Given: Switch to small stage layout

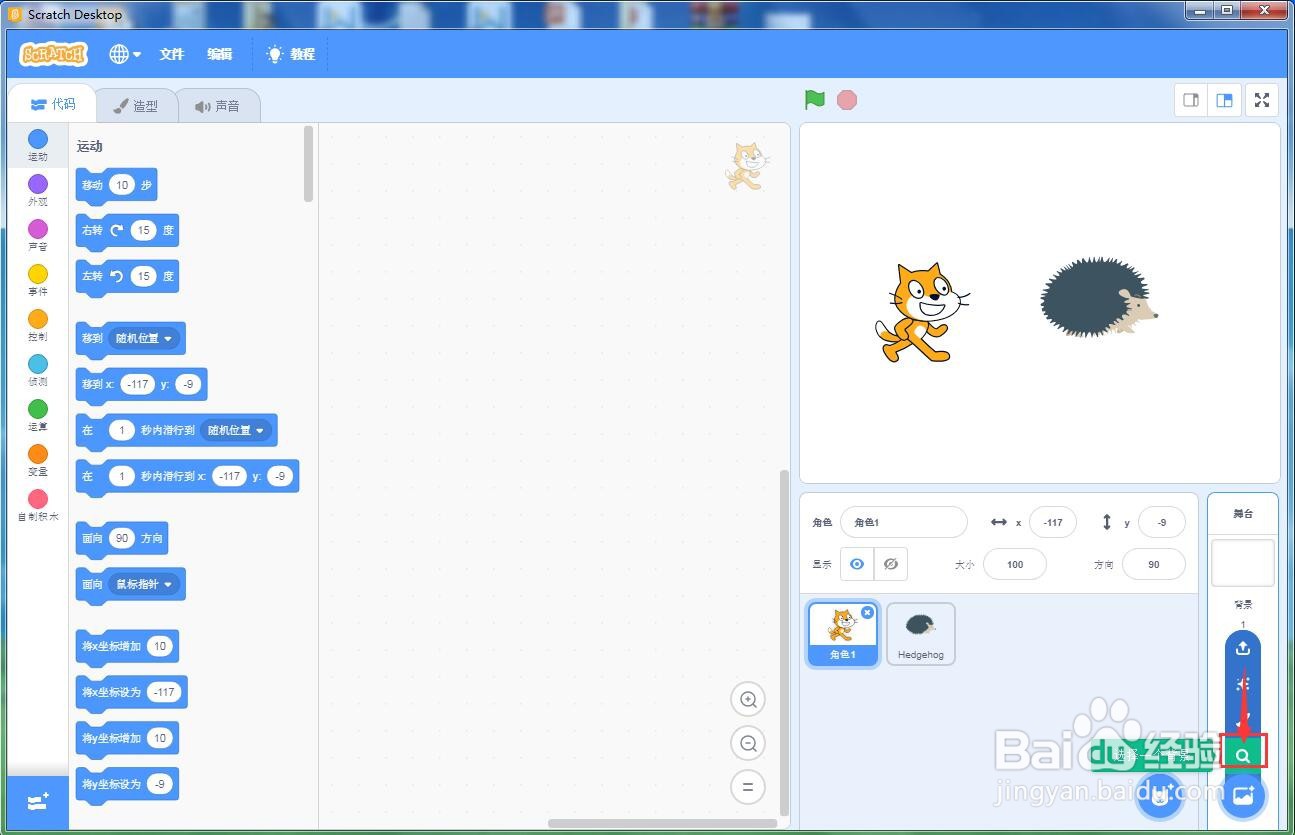Looking at the screenshot, I should pos(1191,100).
